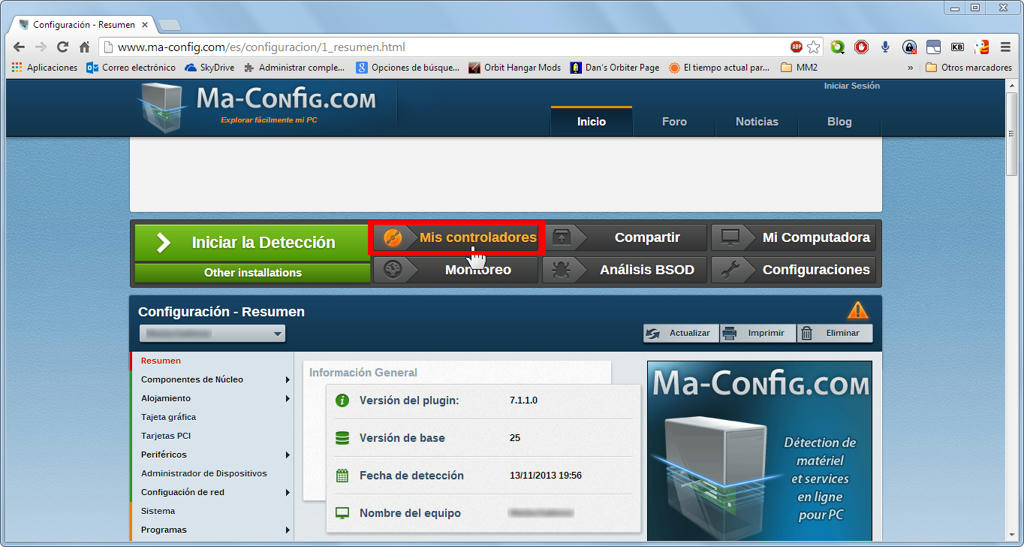The height and width of the screenshot is (547, 1024).
Task: Select Resumen in the sidebar
Action: coord(161,360)
